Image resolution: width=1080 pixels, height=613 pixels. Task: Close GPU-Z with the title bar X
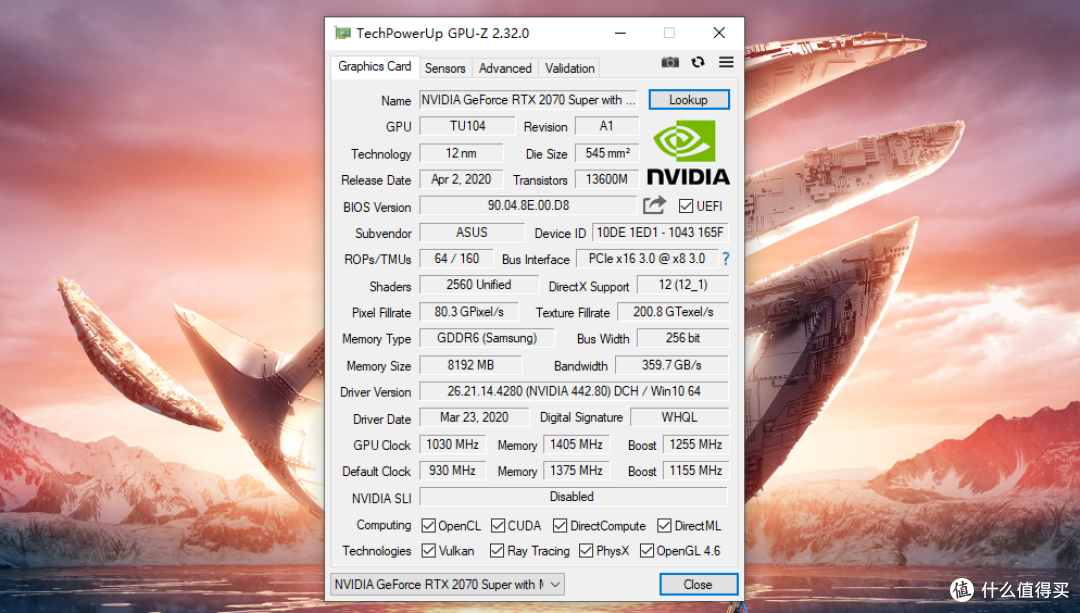coord(719,33)
